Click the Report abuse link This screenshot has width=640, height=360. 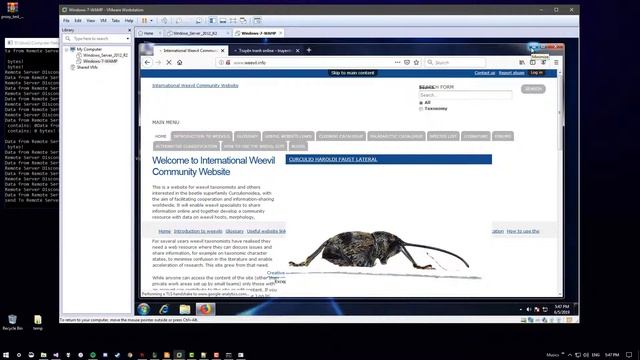511,73
